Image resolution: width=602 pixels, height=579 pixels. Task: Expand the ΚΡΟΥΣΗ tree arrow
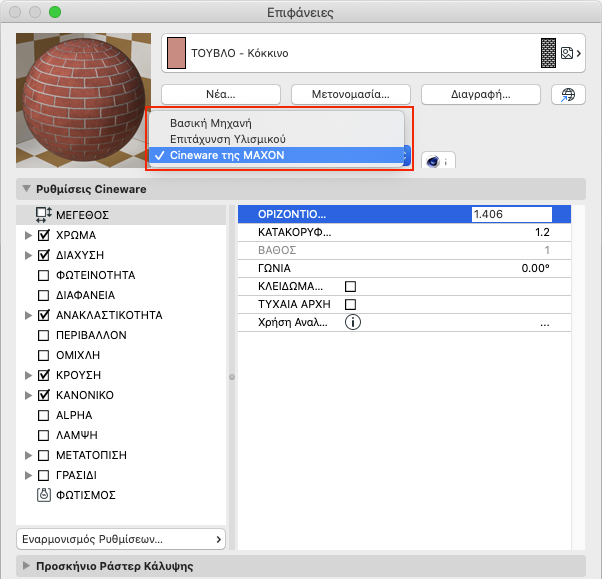click(x=28, y=375)
